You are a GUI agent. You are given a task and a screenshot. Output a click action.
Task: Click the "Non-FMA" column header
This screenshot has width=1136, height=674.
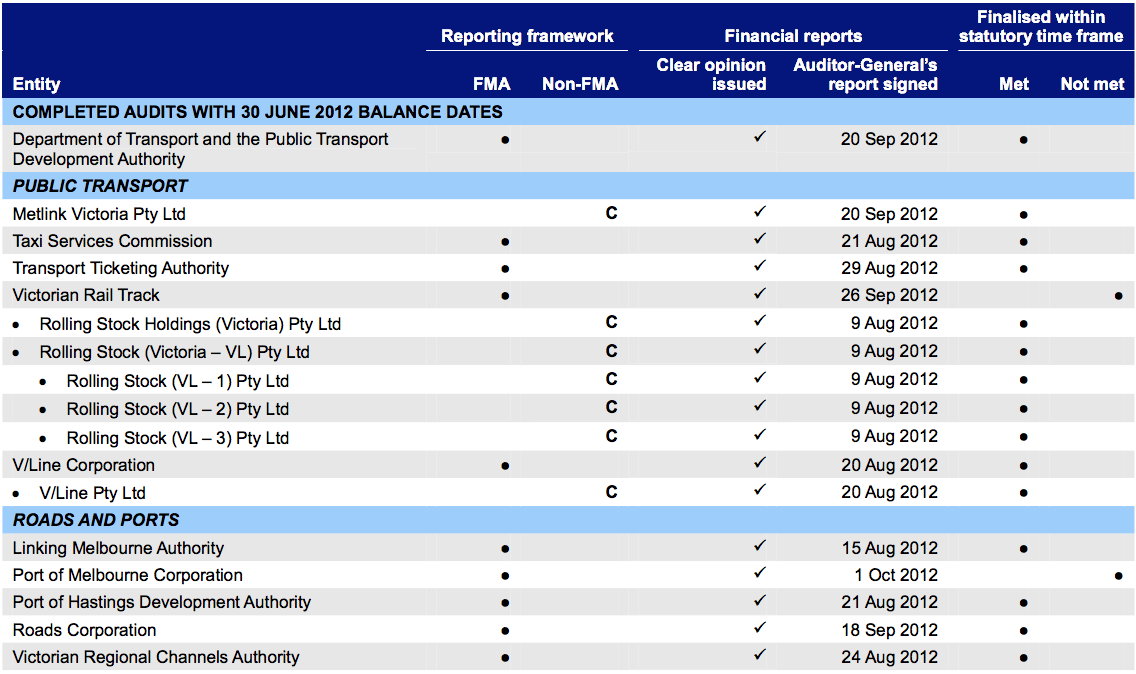coord(580,84)
